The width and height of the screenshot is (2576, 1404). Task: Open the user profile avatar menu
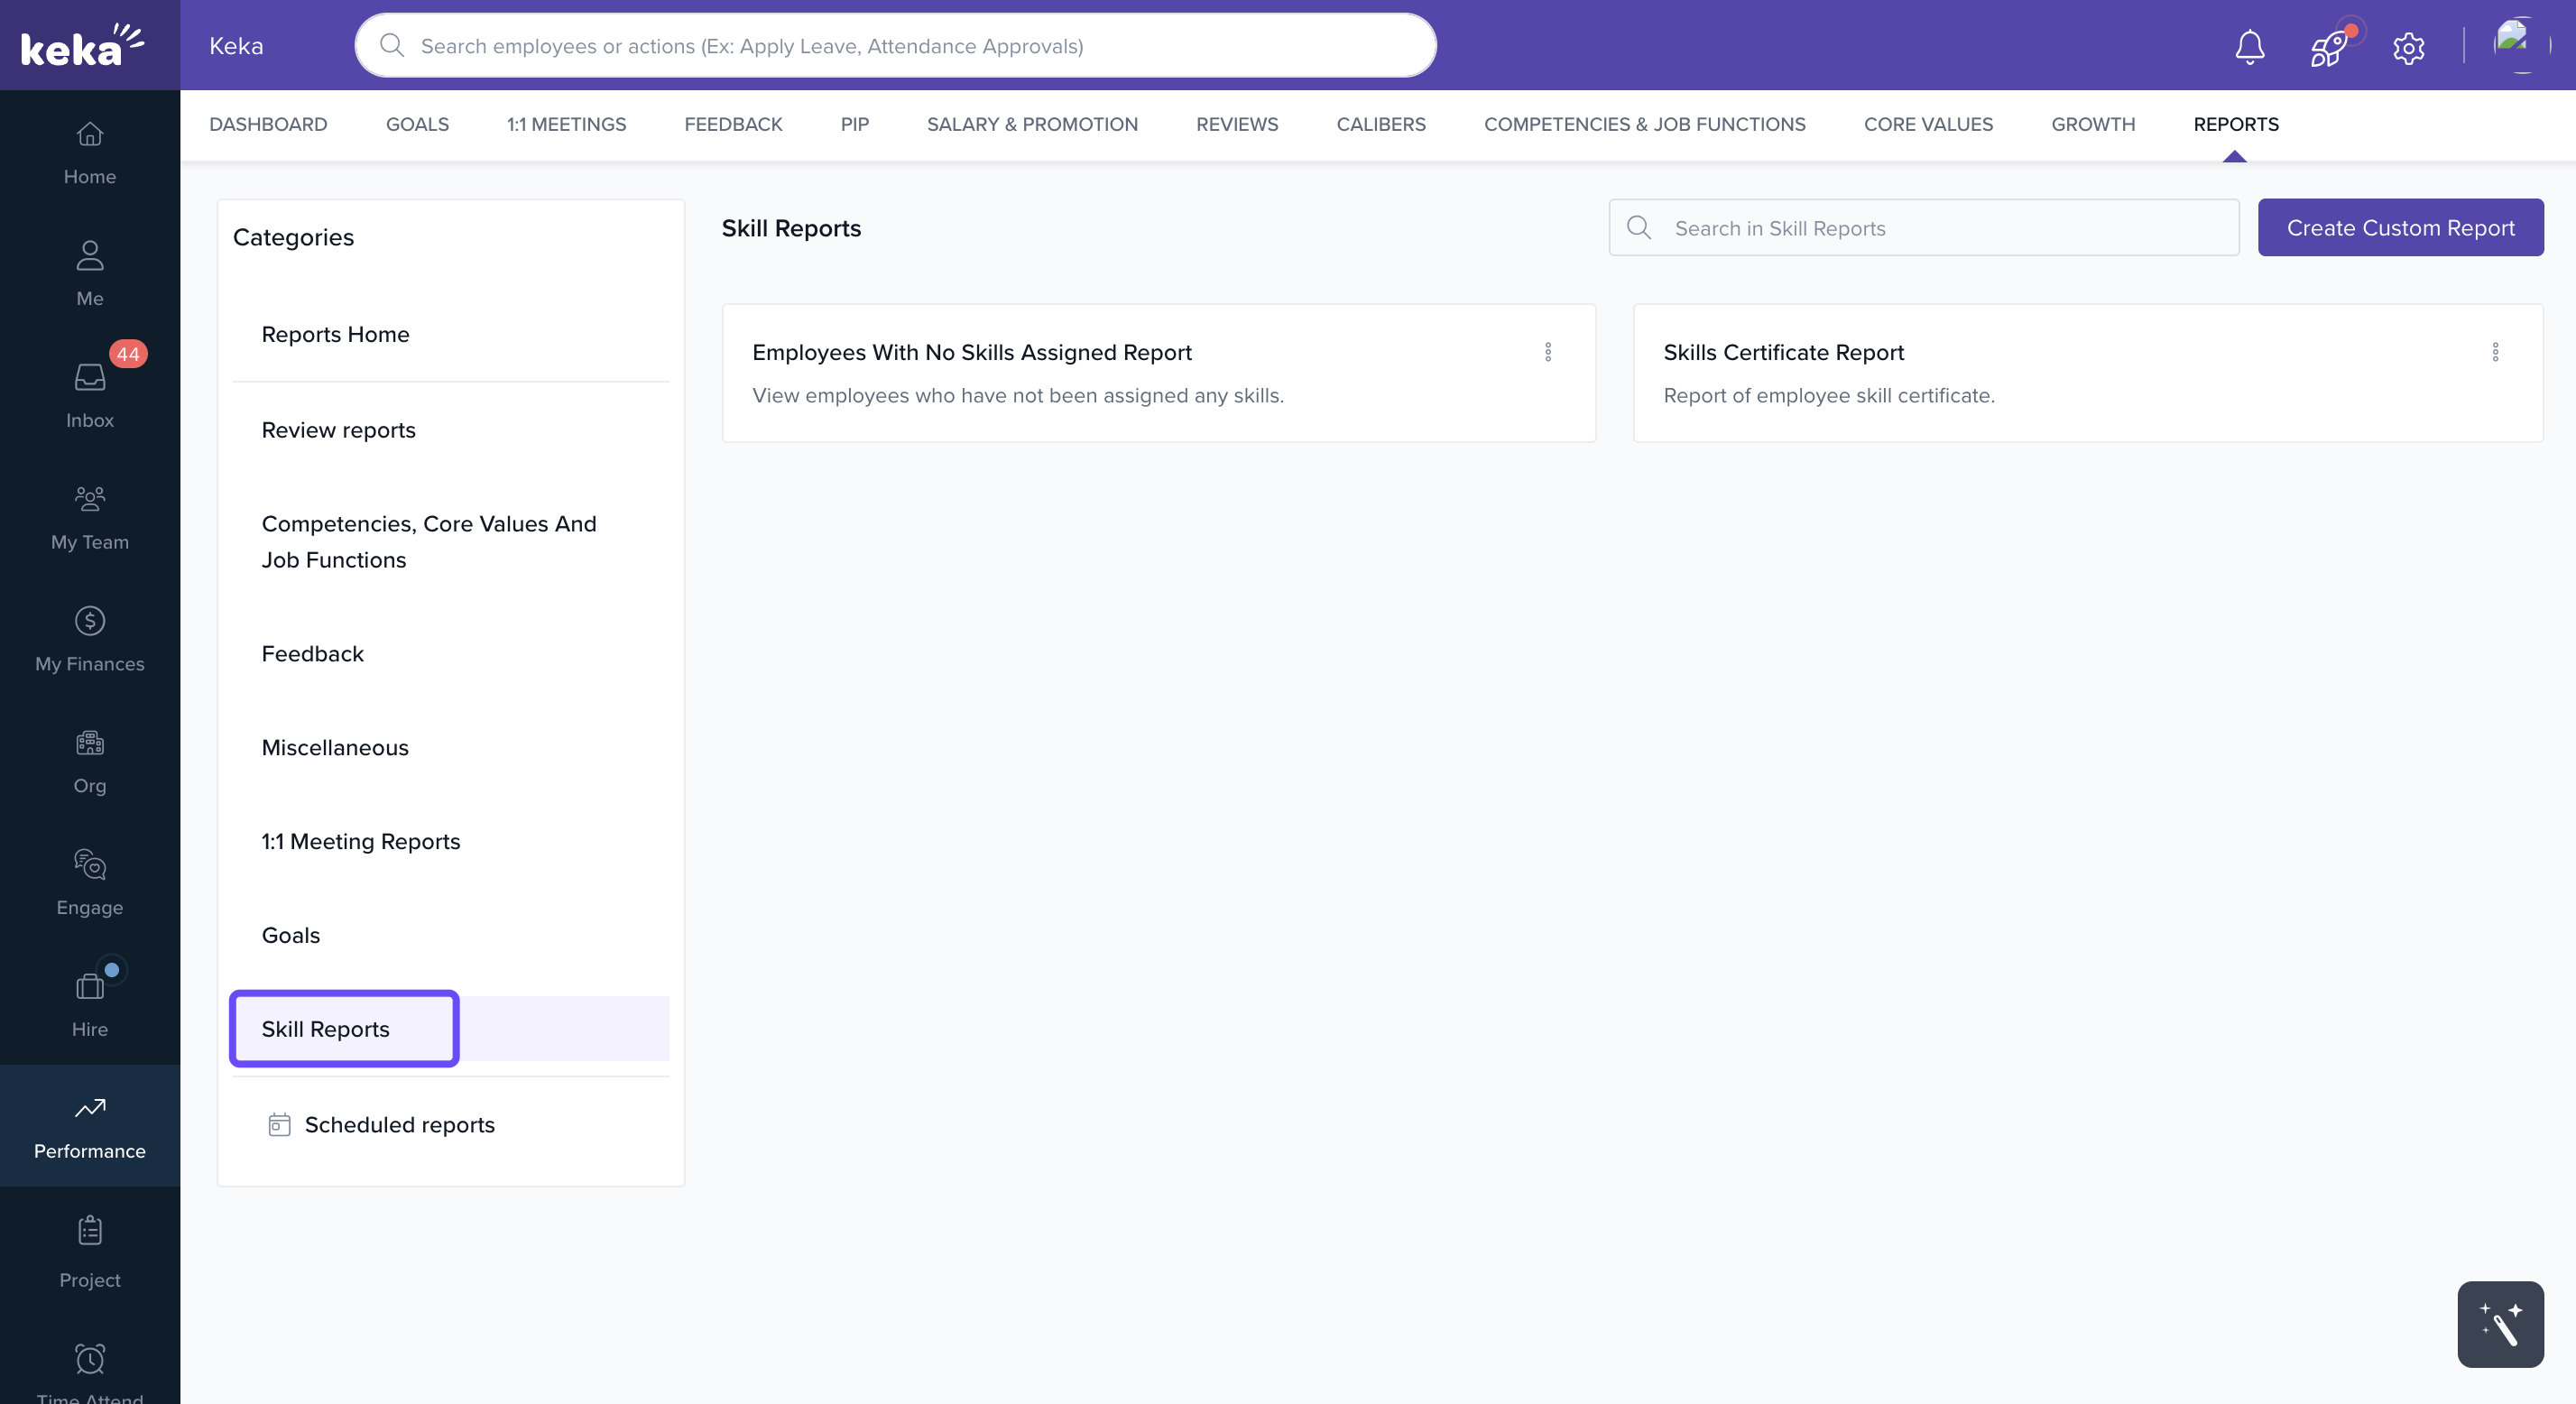tap(2520, 45)
